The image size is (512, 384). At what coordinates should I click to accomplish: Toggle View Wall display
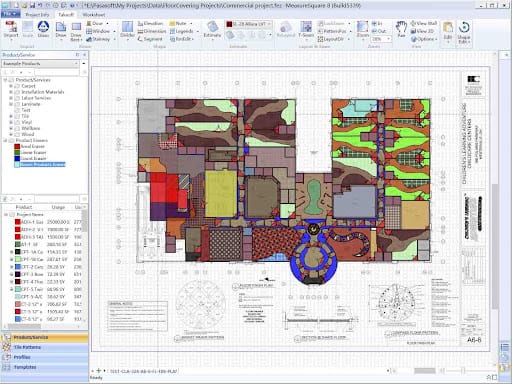click(x=424, y=23)
